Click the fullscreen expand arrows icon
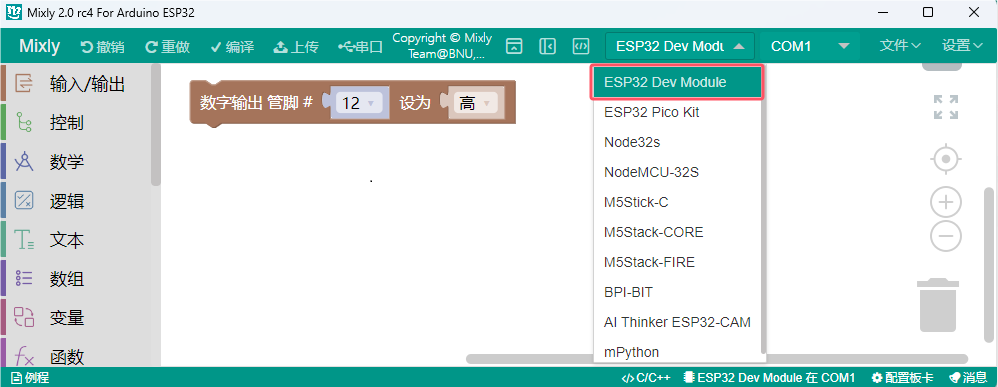 coord(946,107)
